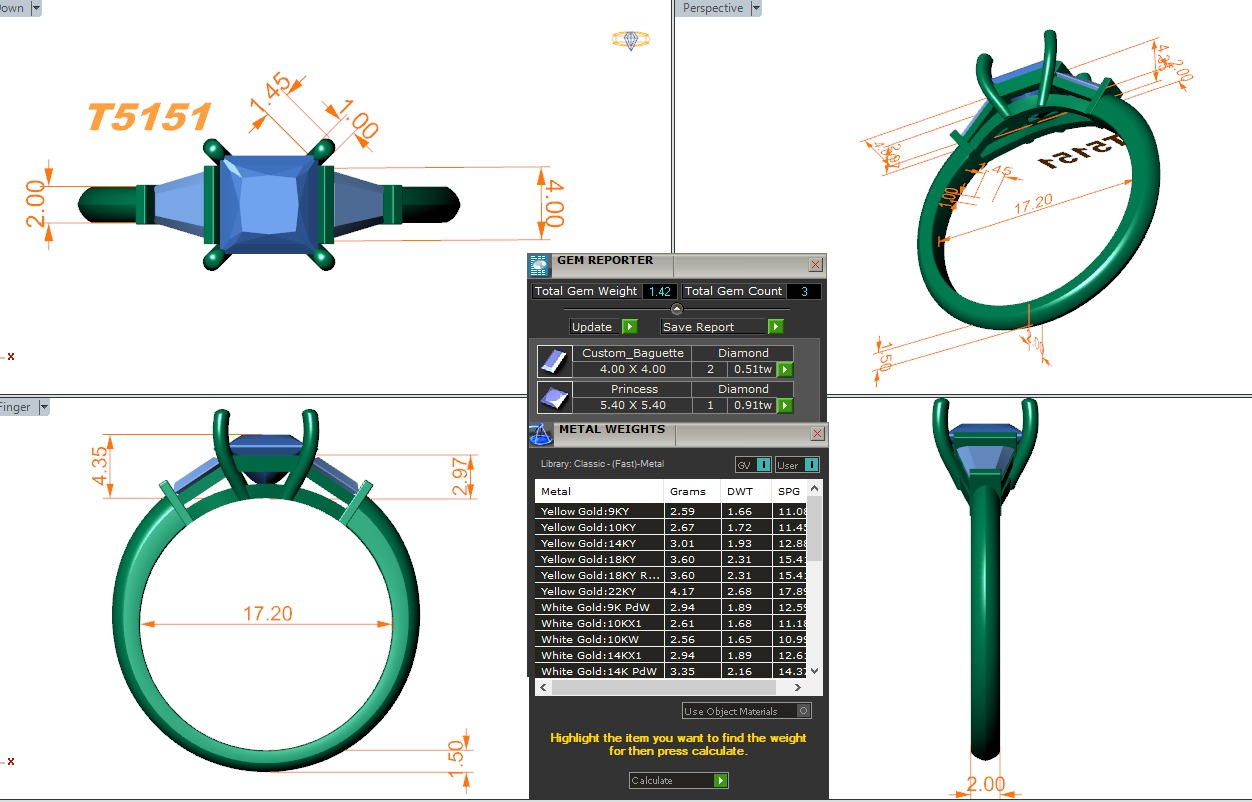Open the Looking Down viewport dropdown arrow
Screen dimensions: 1252x802
point(36,8)
